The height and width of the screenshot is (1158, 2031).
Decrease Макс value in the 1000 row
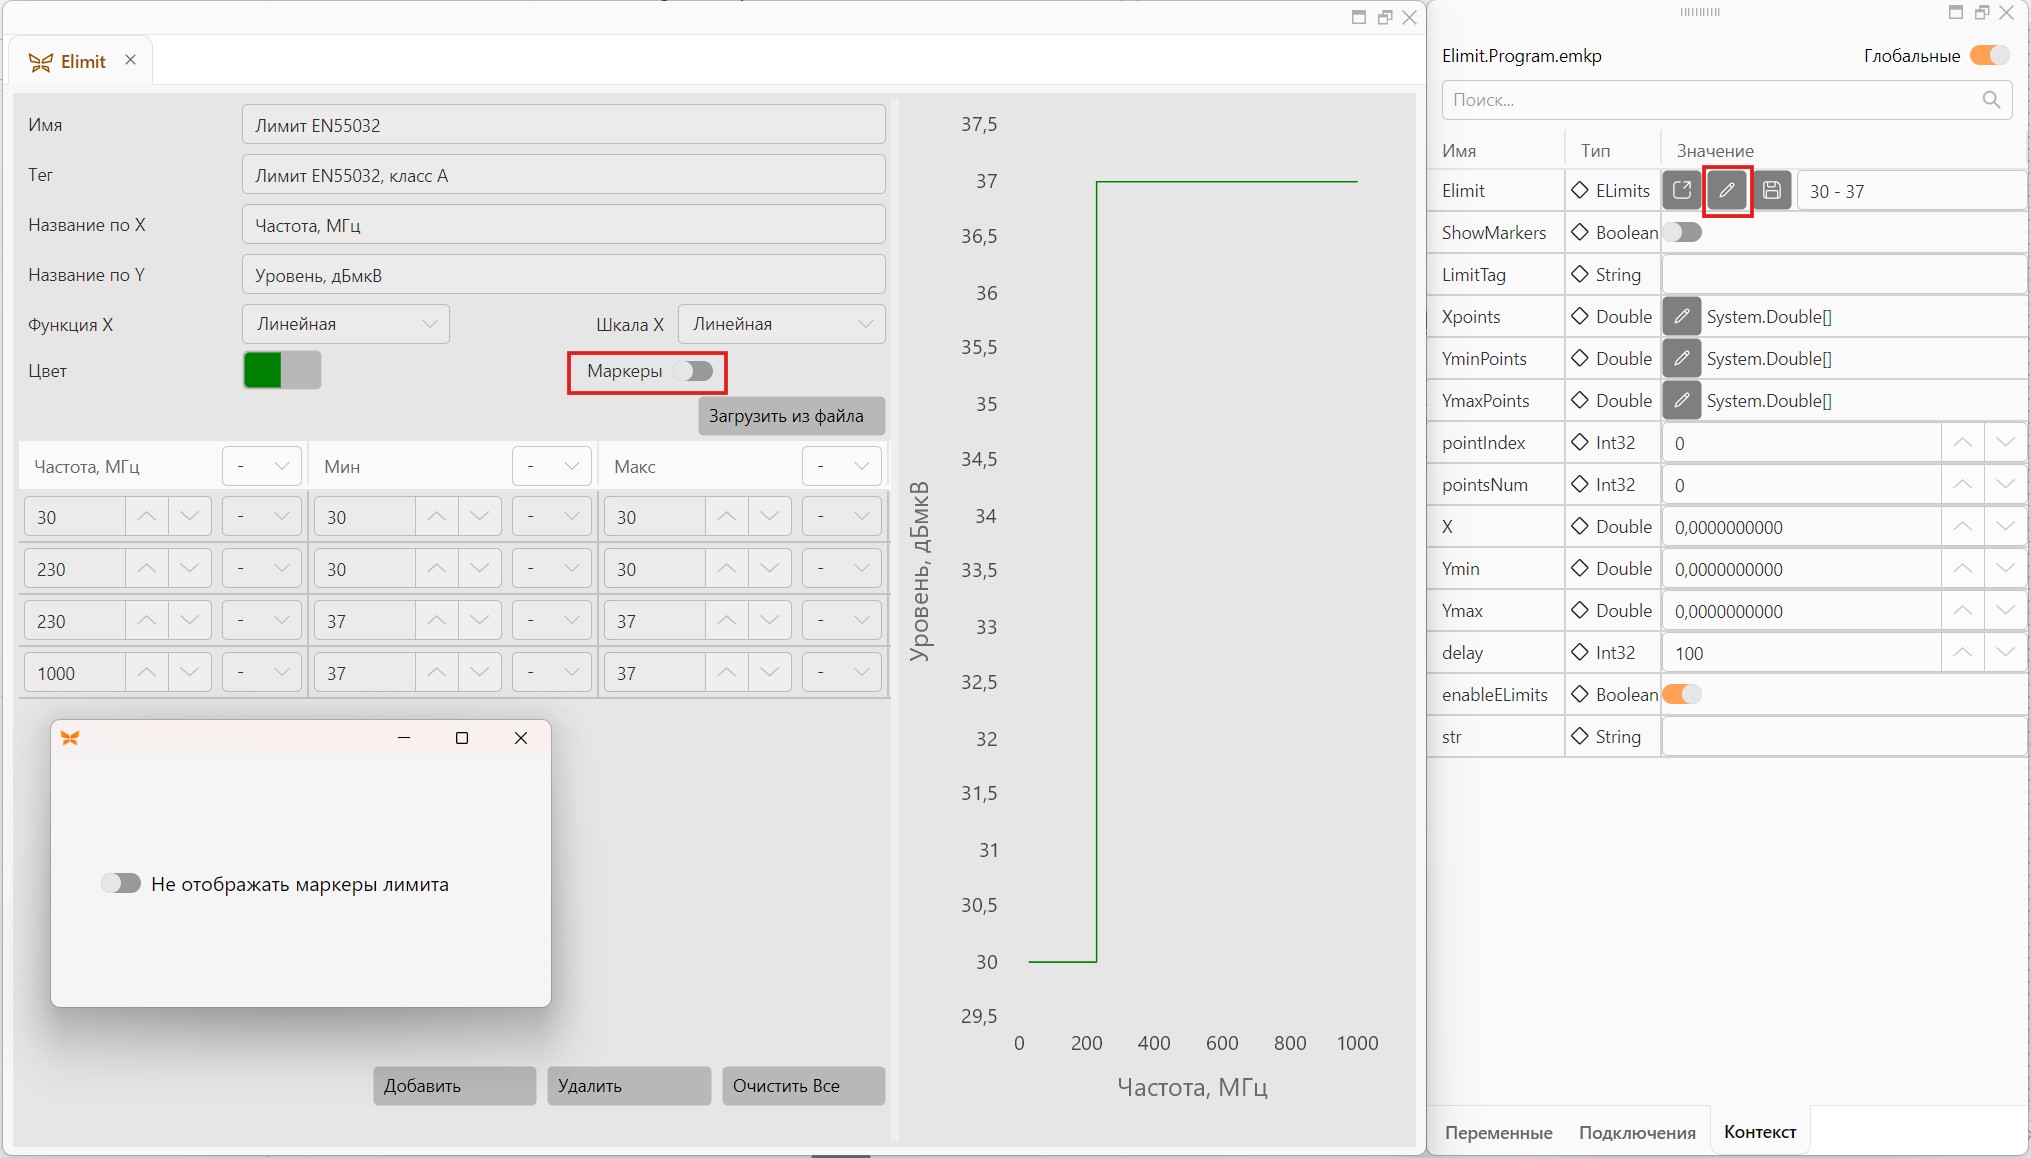tap(769, 672)
